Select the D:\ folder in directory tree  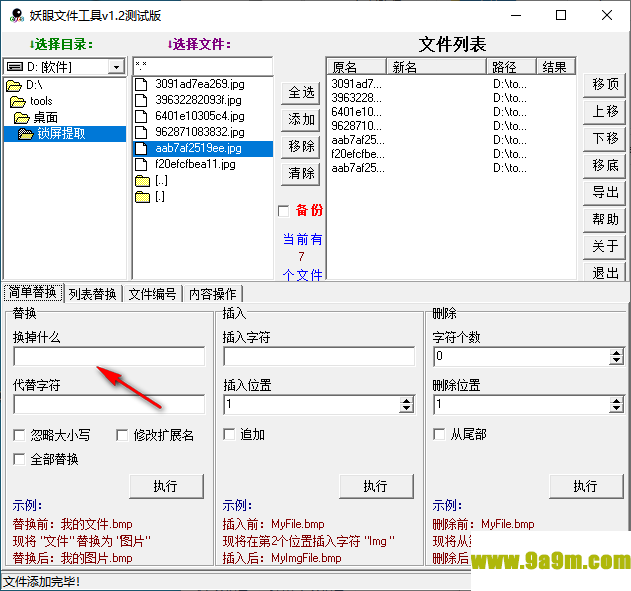coord(25,85)
